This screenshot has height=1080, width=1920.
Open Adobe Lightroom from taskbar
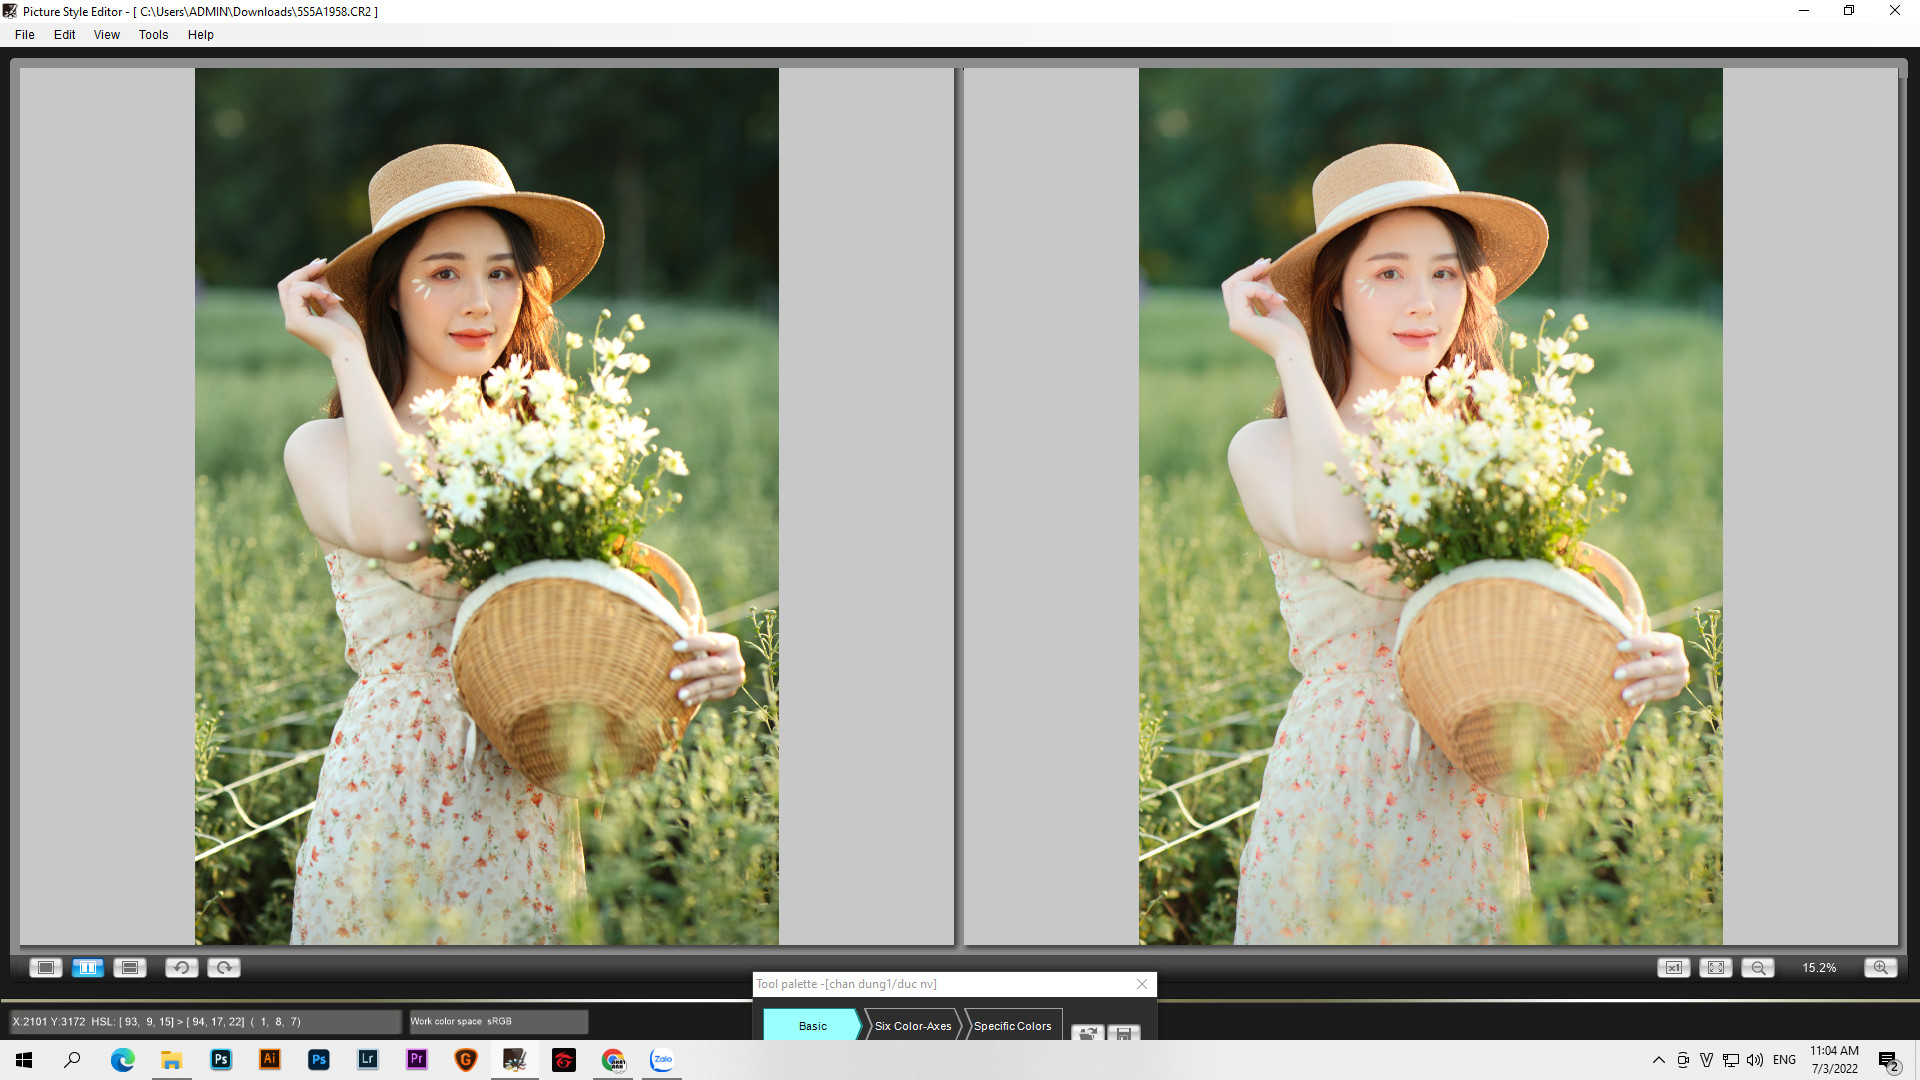[x=368, y=1060]
